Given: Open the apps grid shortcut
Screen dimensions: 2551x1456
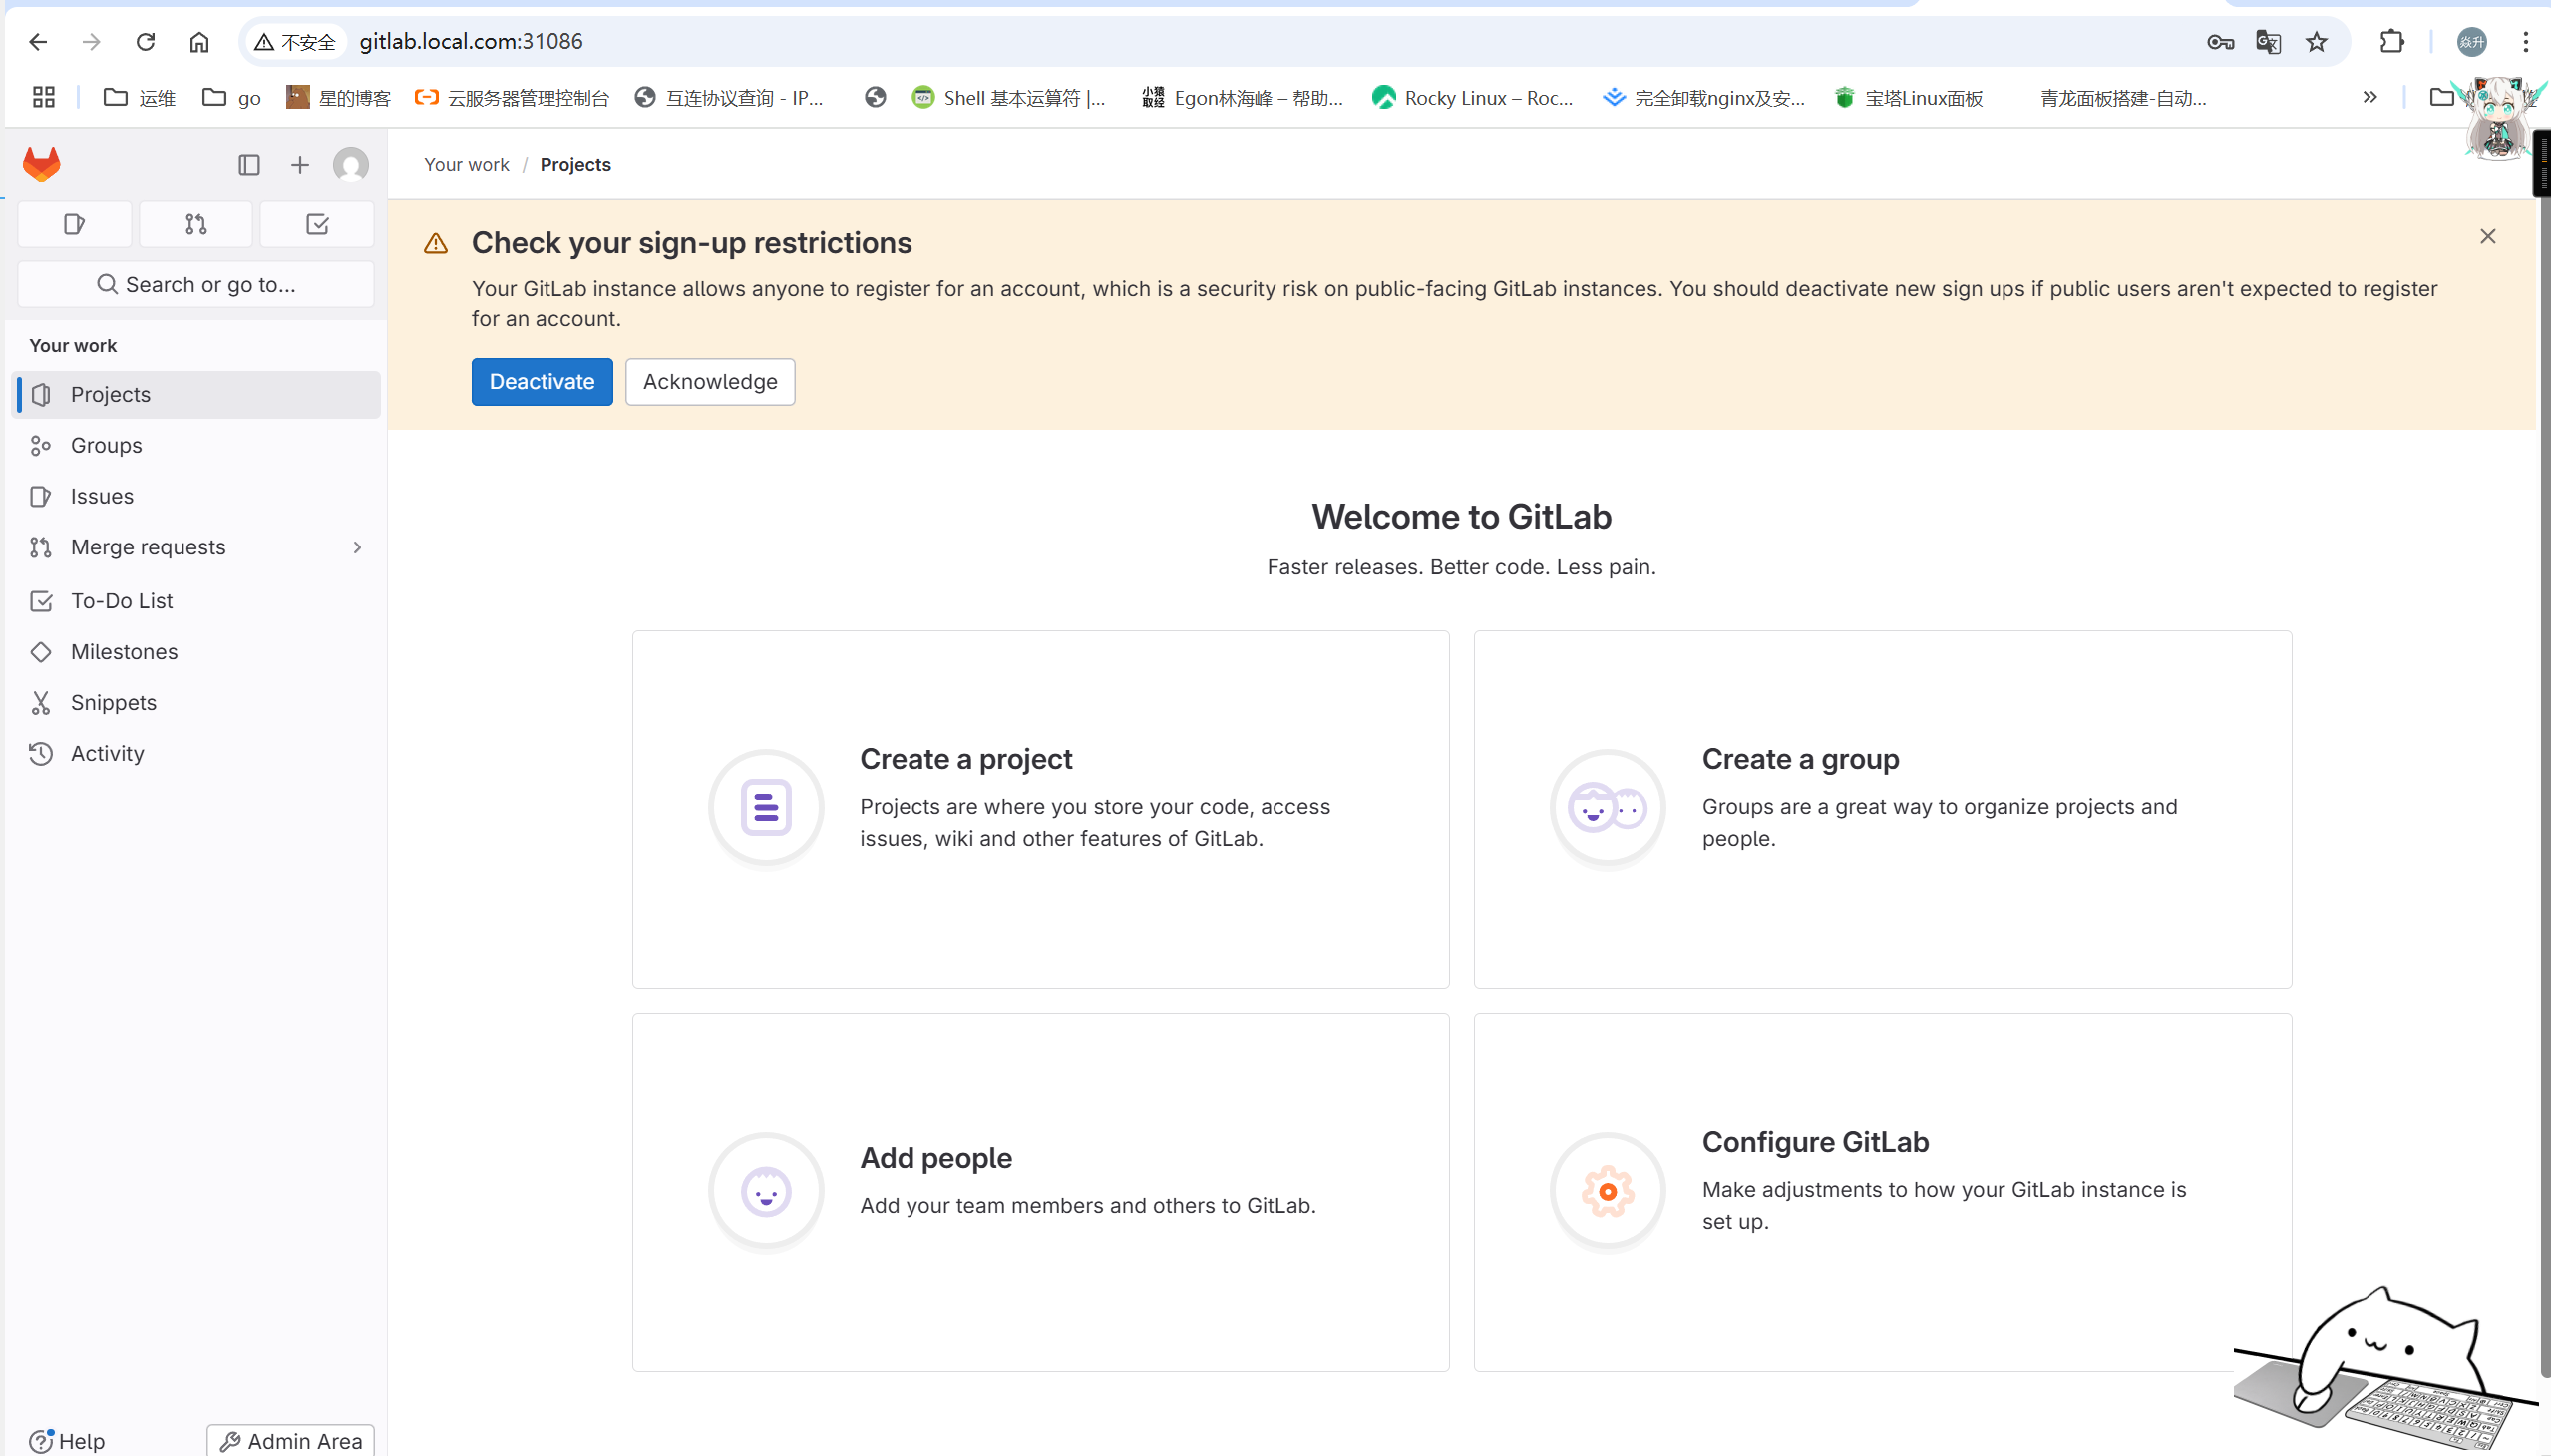Looking at the screenshot, I should [x=43, y=98].
